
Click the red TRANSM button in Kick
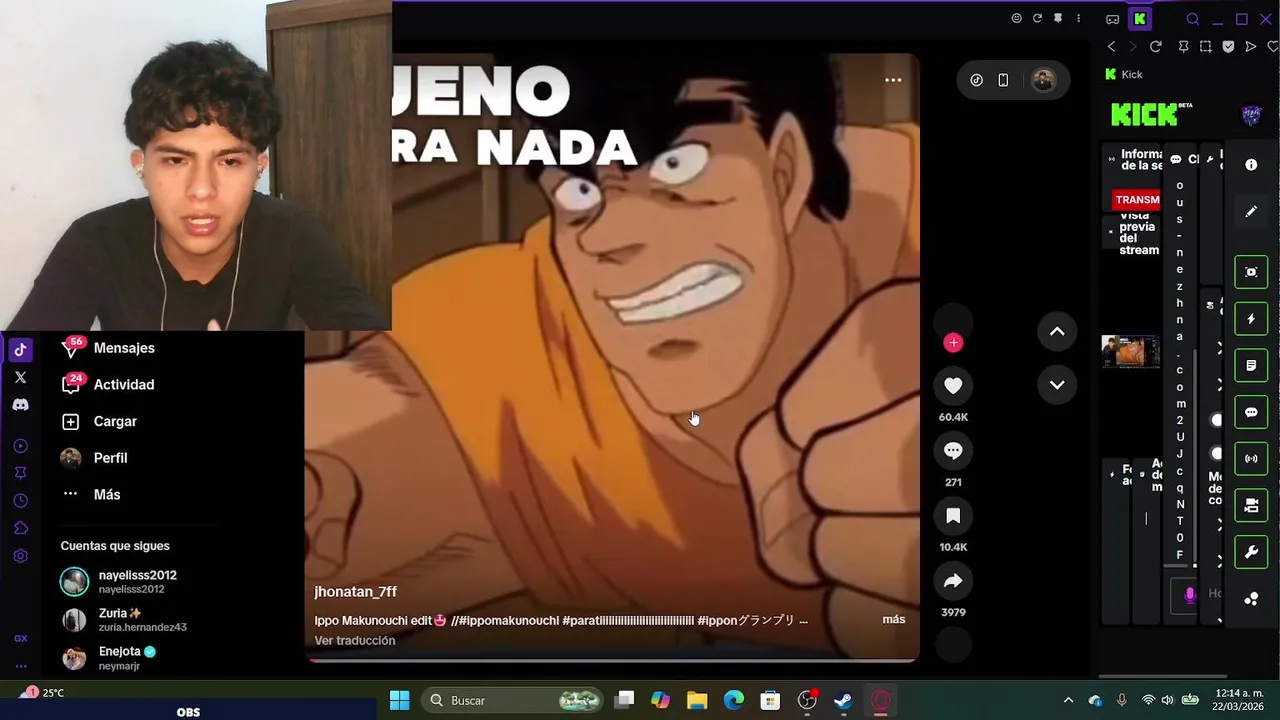click(x=1137, y=200)
